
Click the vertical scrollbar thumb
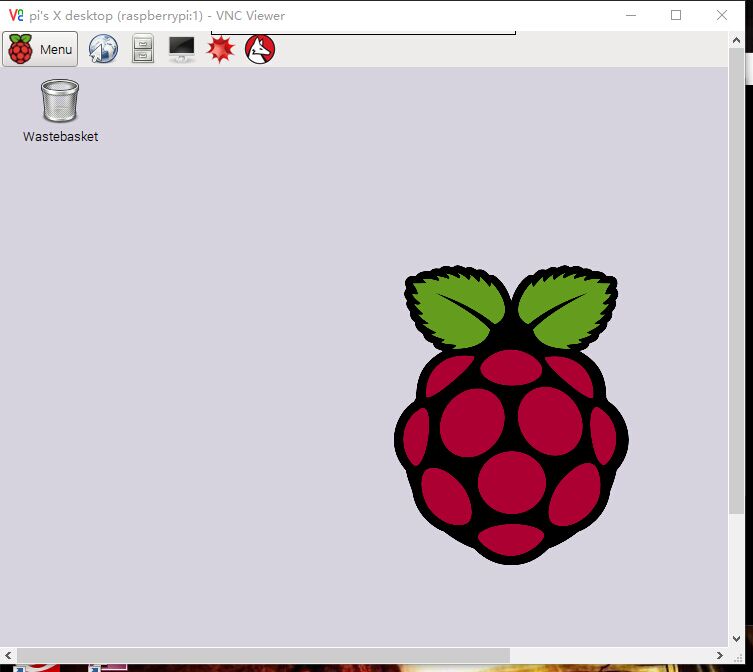click(x=736, y=281)
